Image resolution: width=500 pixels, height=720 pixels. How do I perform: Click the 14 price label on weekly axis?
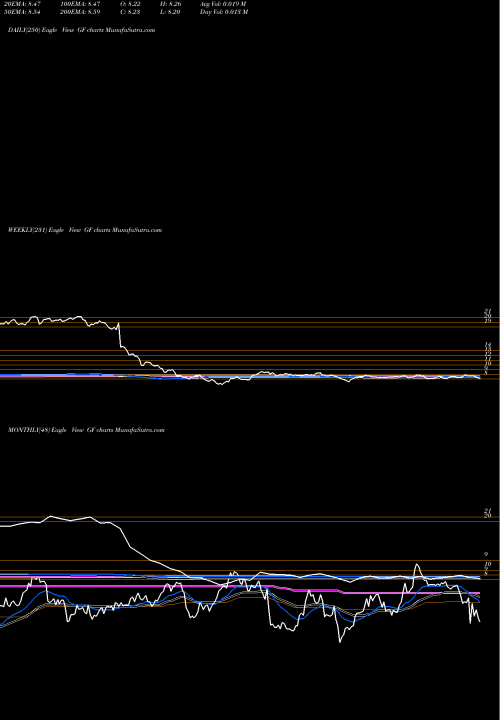coord(488,345)
